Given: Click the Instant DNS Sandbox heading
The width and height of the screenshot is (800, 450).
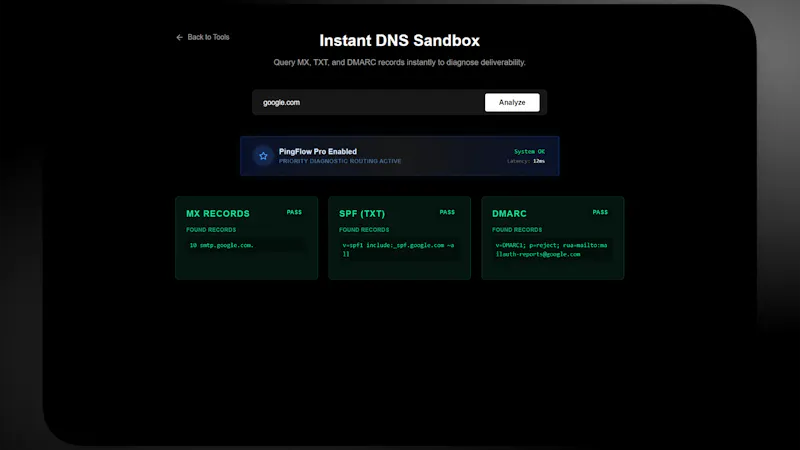Looking at the screenshot, I should [399, 41].
